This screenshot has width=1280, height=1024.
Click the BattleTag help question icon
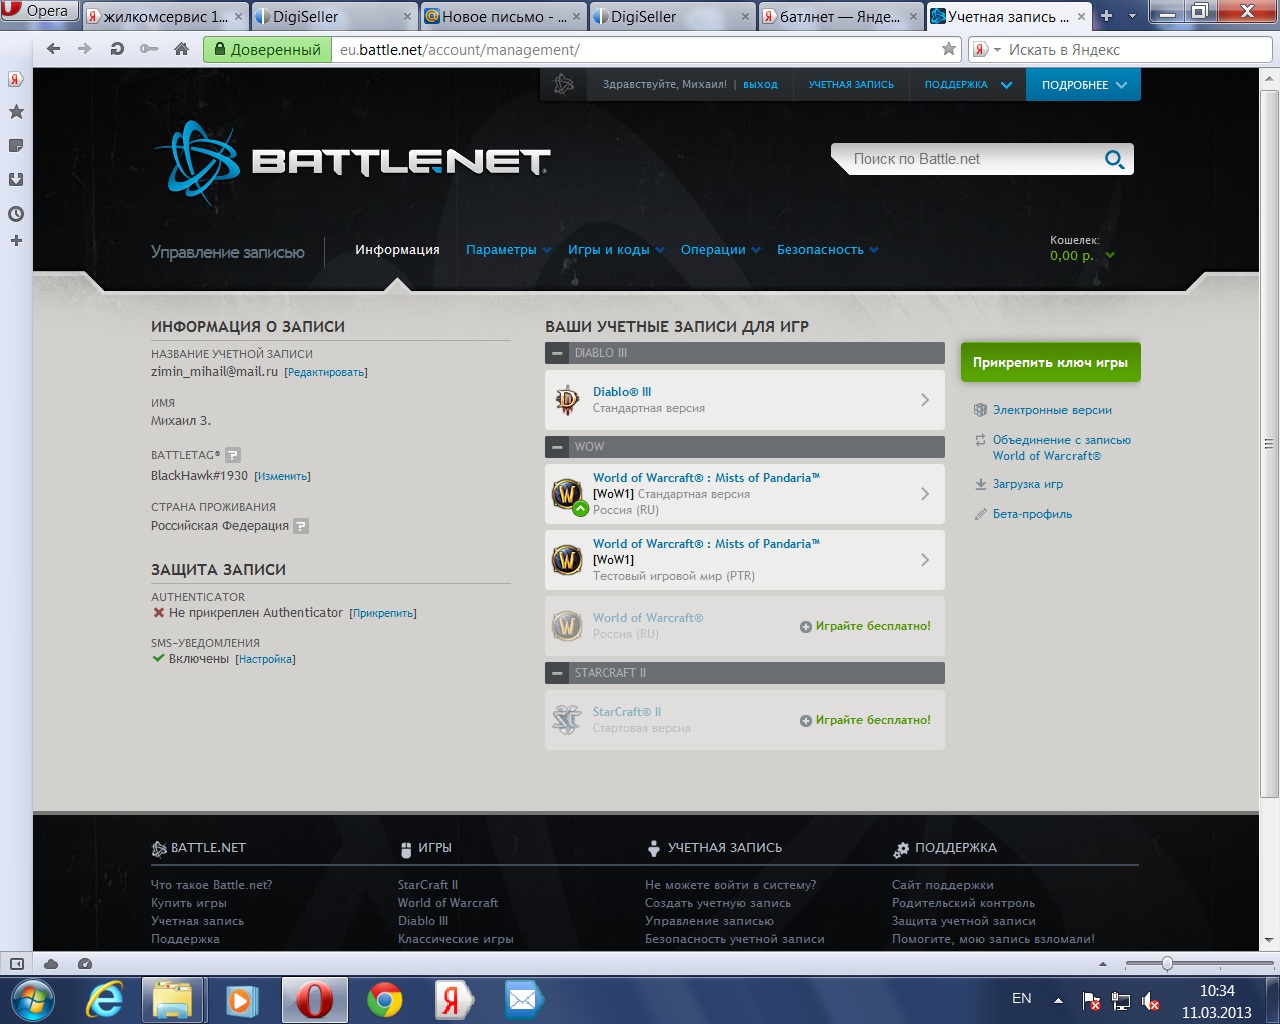click(232, 455)
